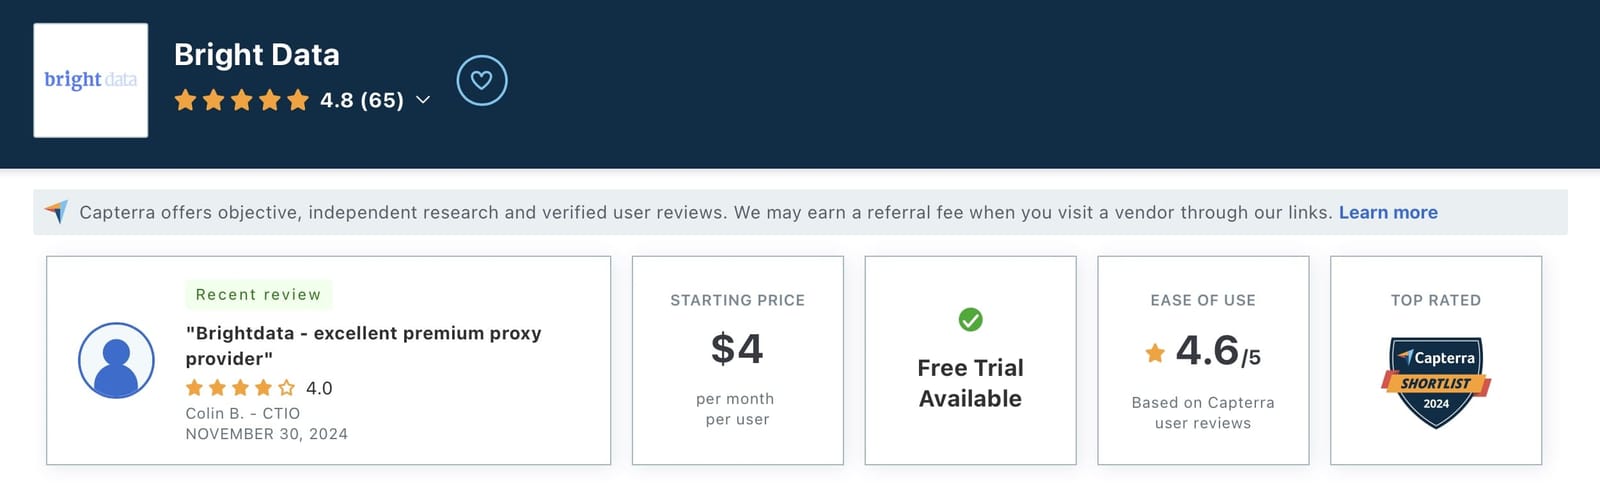Click the green Free Trial checkmark icon

click(970, 319)
